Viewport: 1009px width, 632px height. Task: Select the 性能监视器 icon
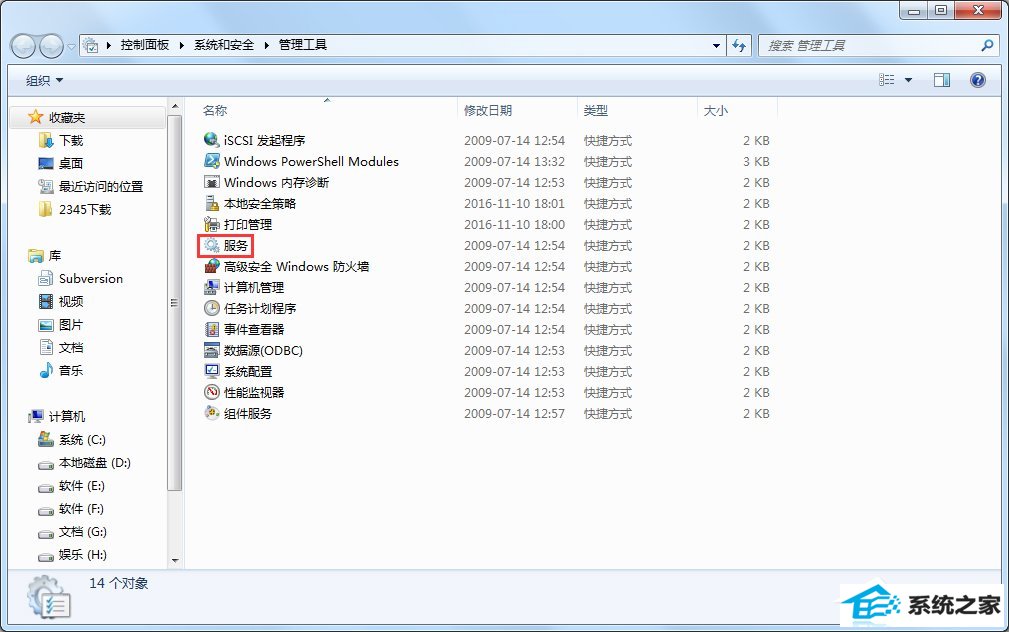211,392
